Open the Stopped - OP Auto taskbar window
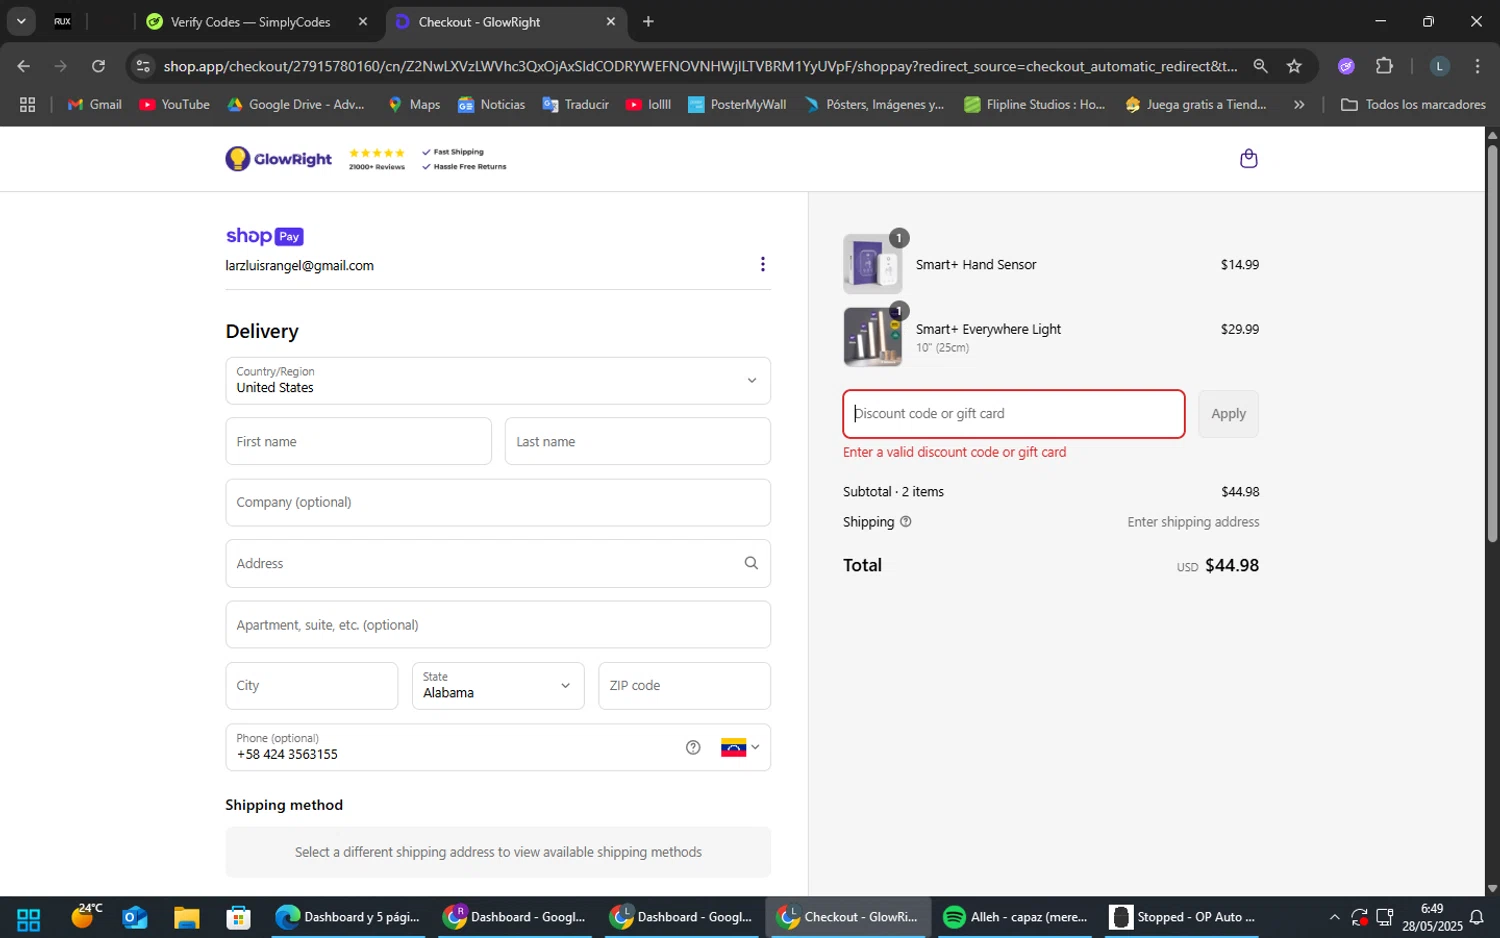This screenshot has height=938, width=1500. point(1183,917)
